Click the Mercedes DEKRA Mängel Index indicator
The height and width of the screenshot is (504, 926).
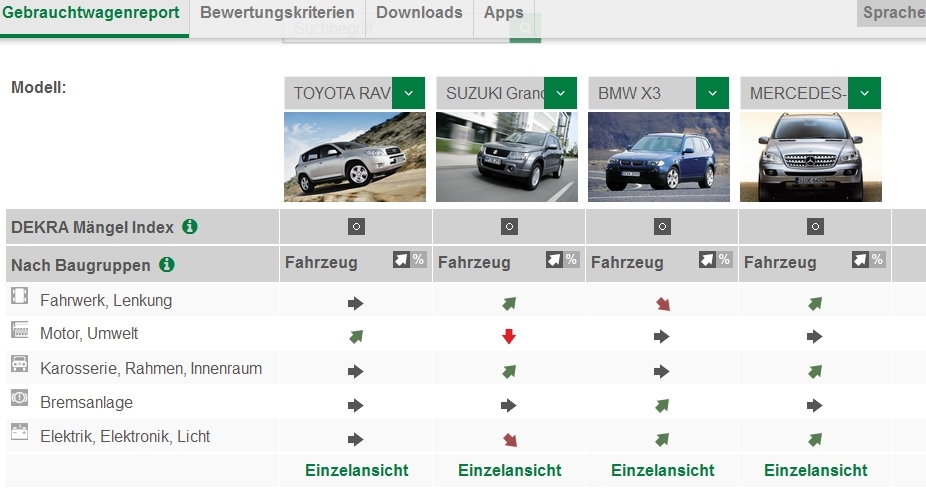815,226
